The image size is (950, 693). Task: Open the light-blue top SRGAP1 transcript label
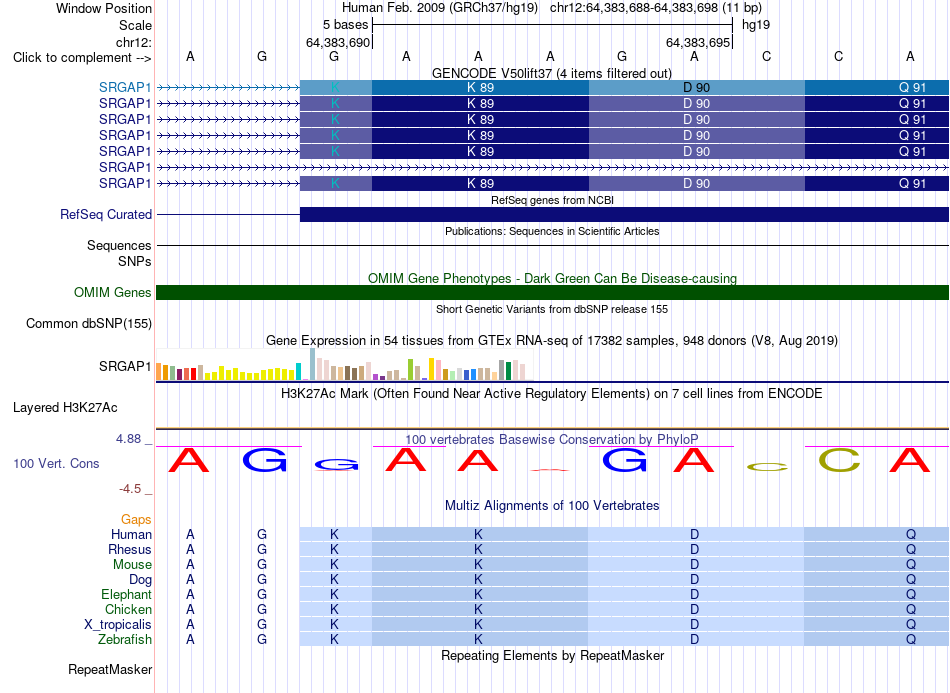click(x=125, y=87)
